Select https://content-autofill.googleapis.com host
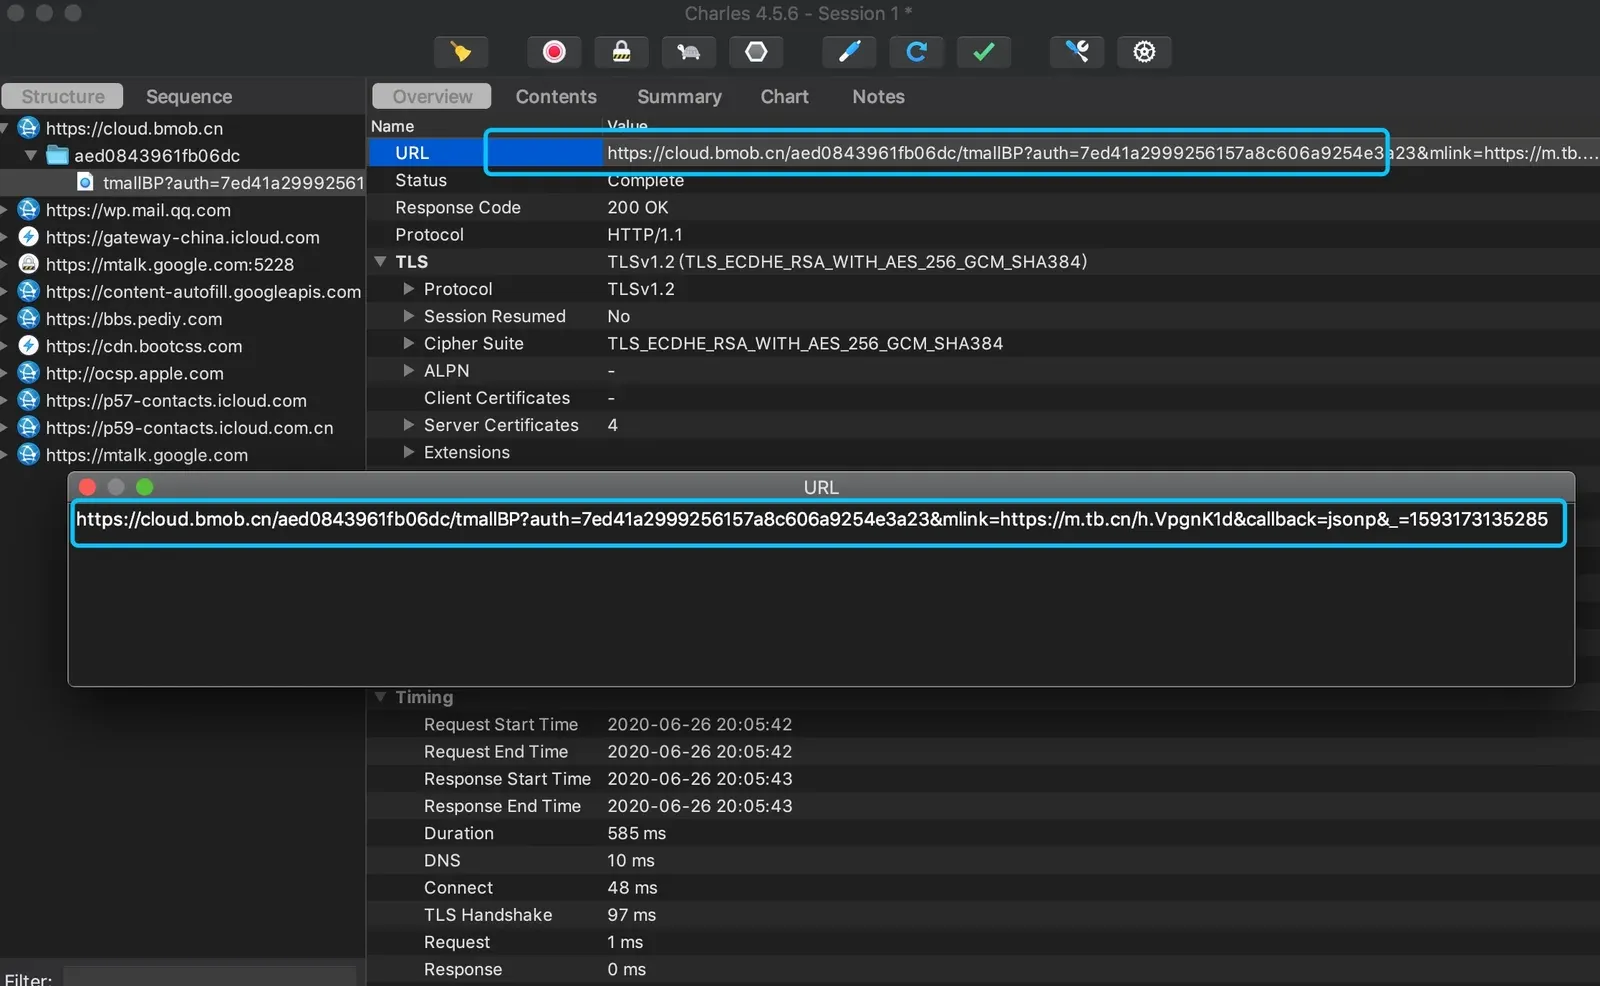This screenshot has height=986, width=1600. (x=203, y=291)
